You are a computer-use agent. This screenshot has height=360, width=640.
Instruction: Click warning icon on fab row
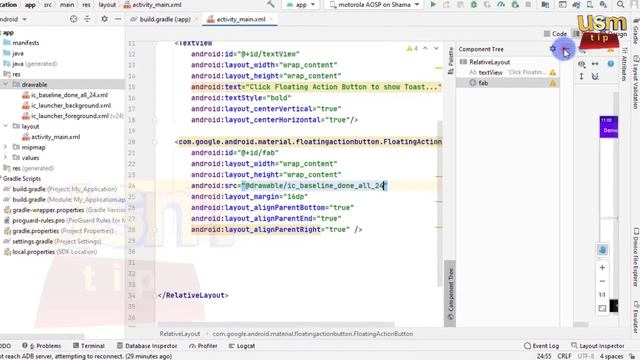click(553, 83)
